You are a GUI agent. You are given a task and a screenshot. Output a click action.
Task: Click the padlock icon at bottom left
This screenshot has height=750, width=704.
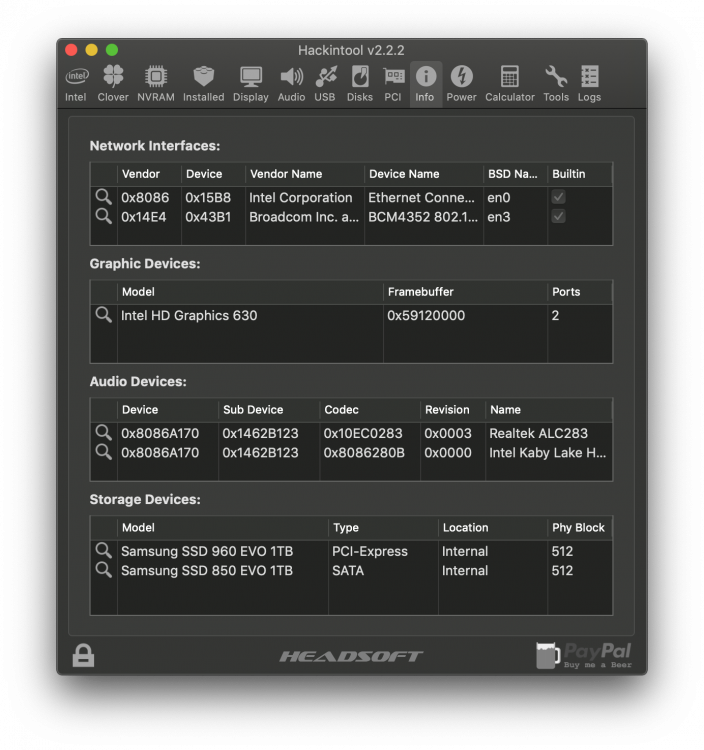[83, 655]
